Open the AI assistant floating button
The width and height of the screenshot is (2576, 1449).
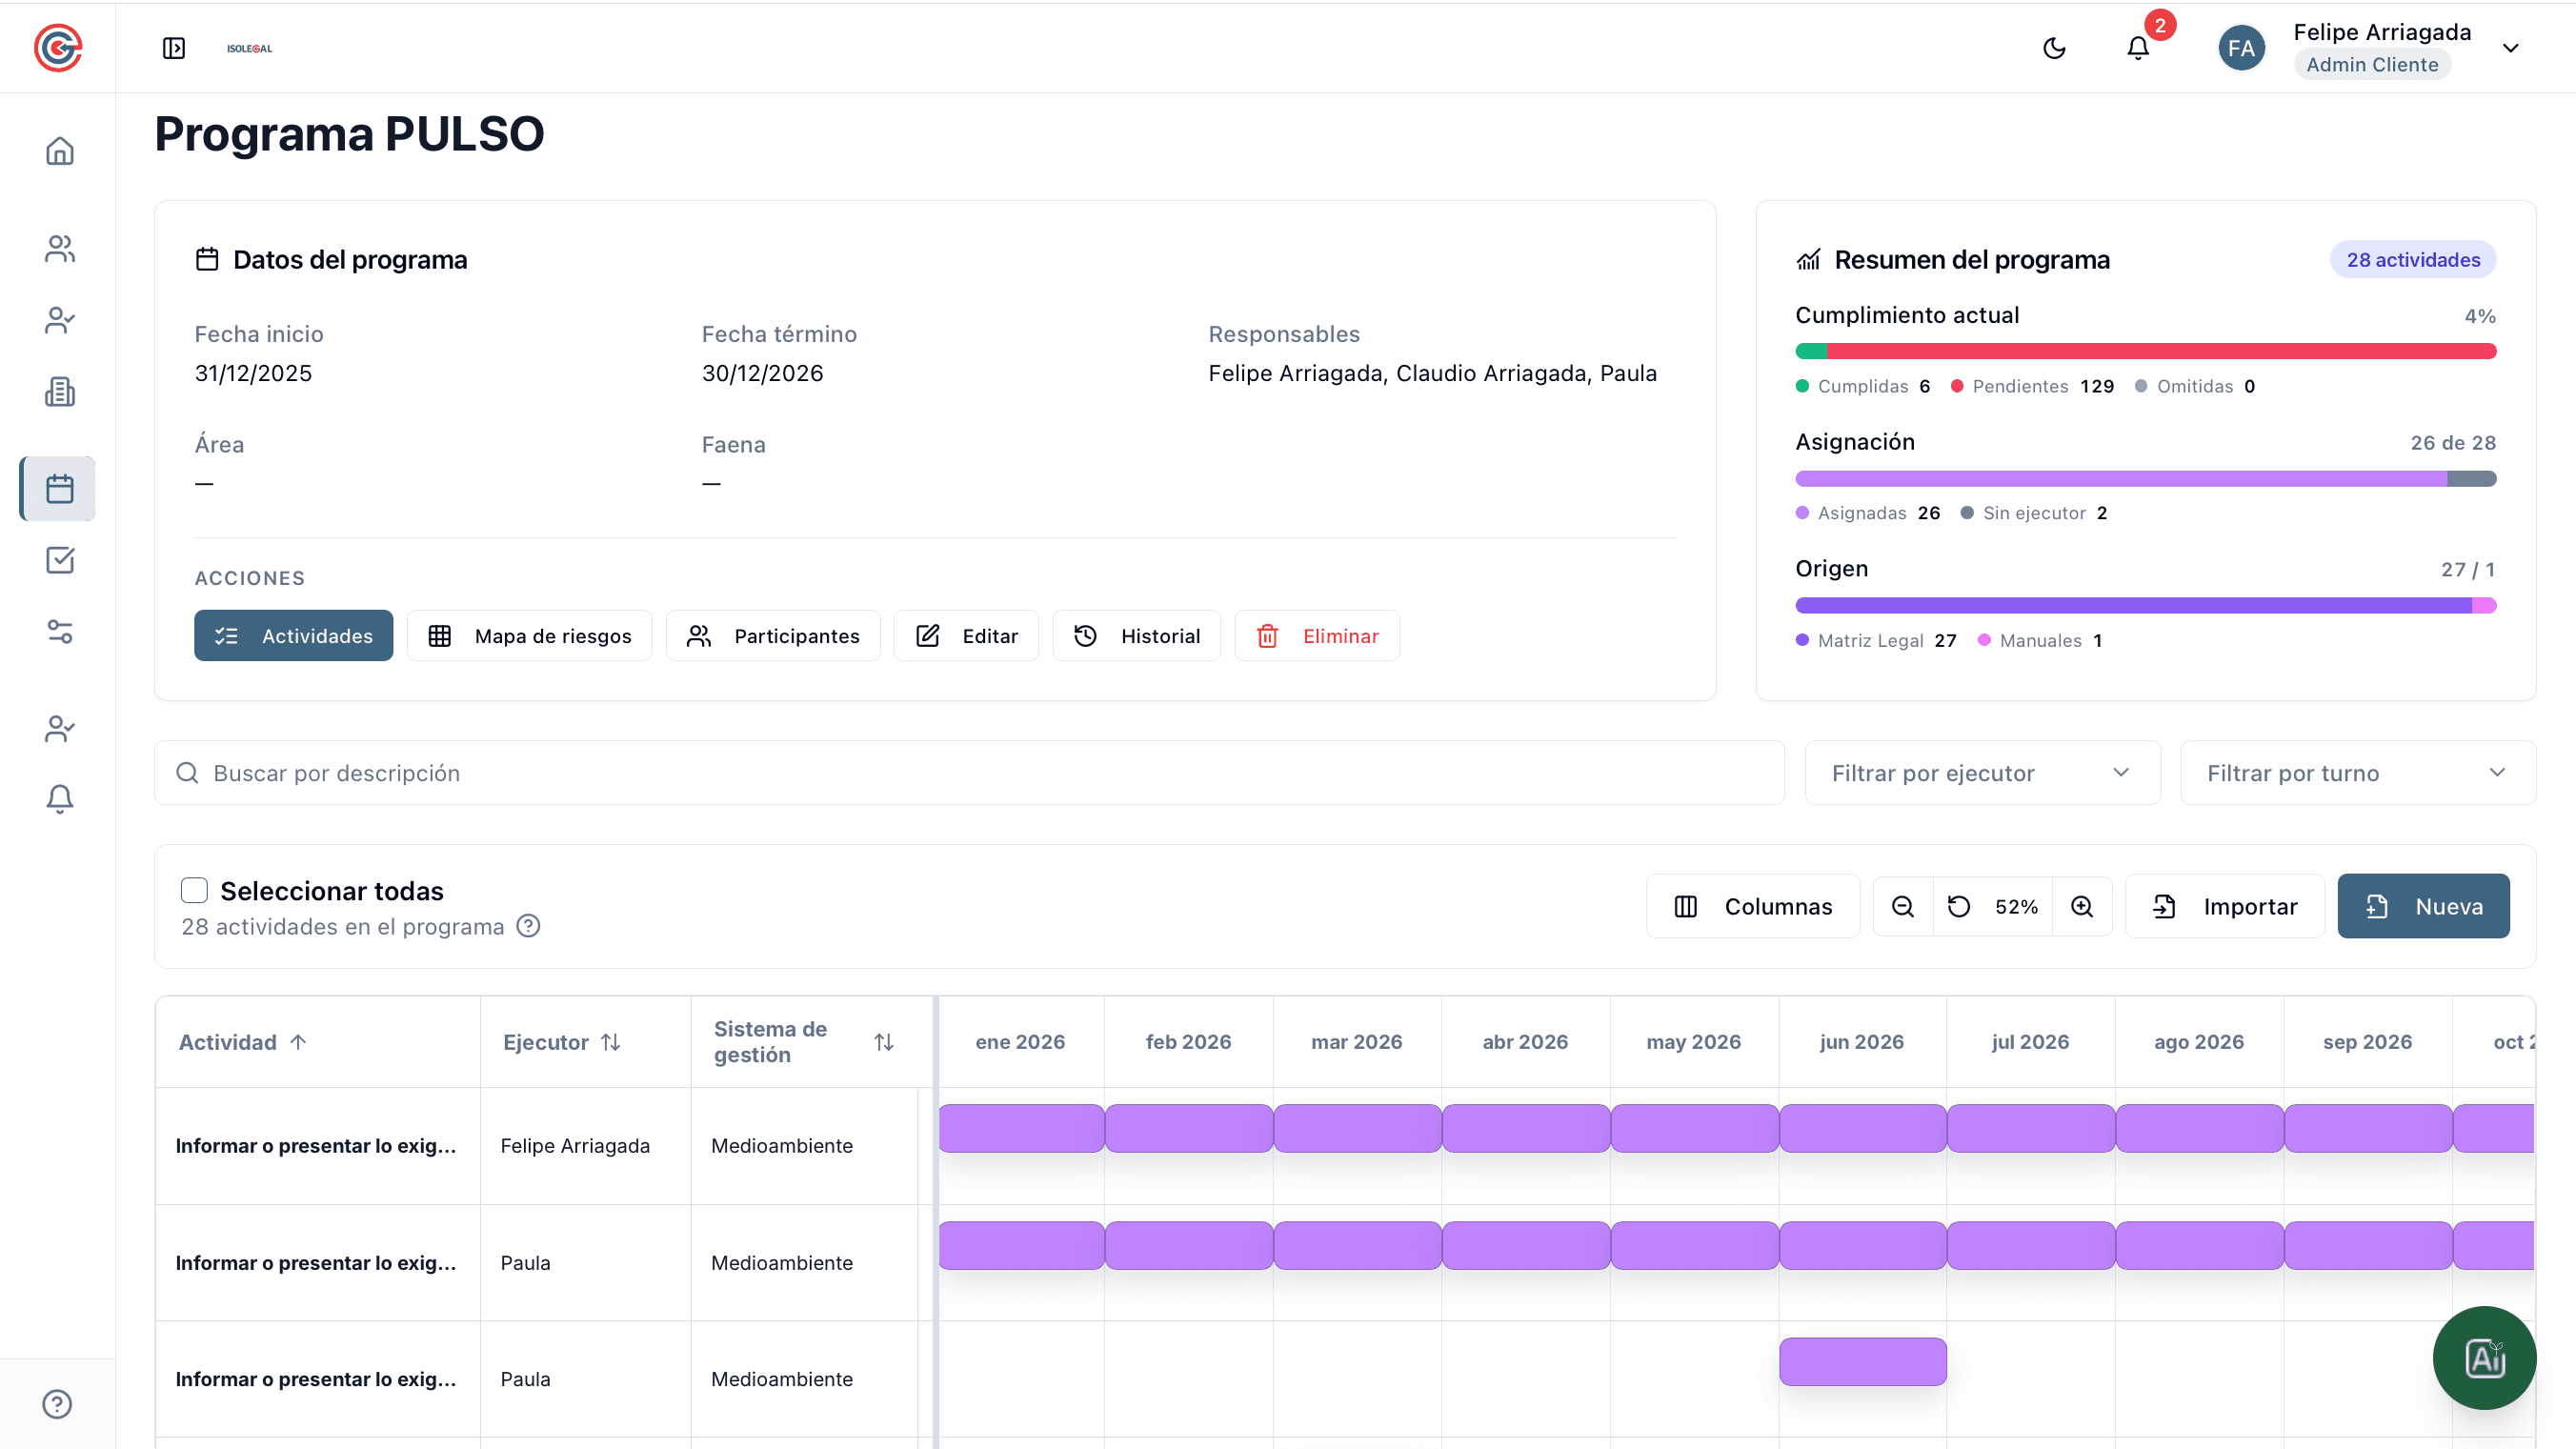click(x=2484, y=1358)
